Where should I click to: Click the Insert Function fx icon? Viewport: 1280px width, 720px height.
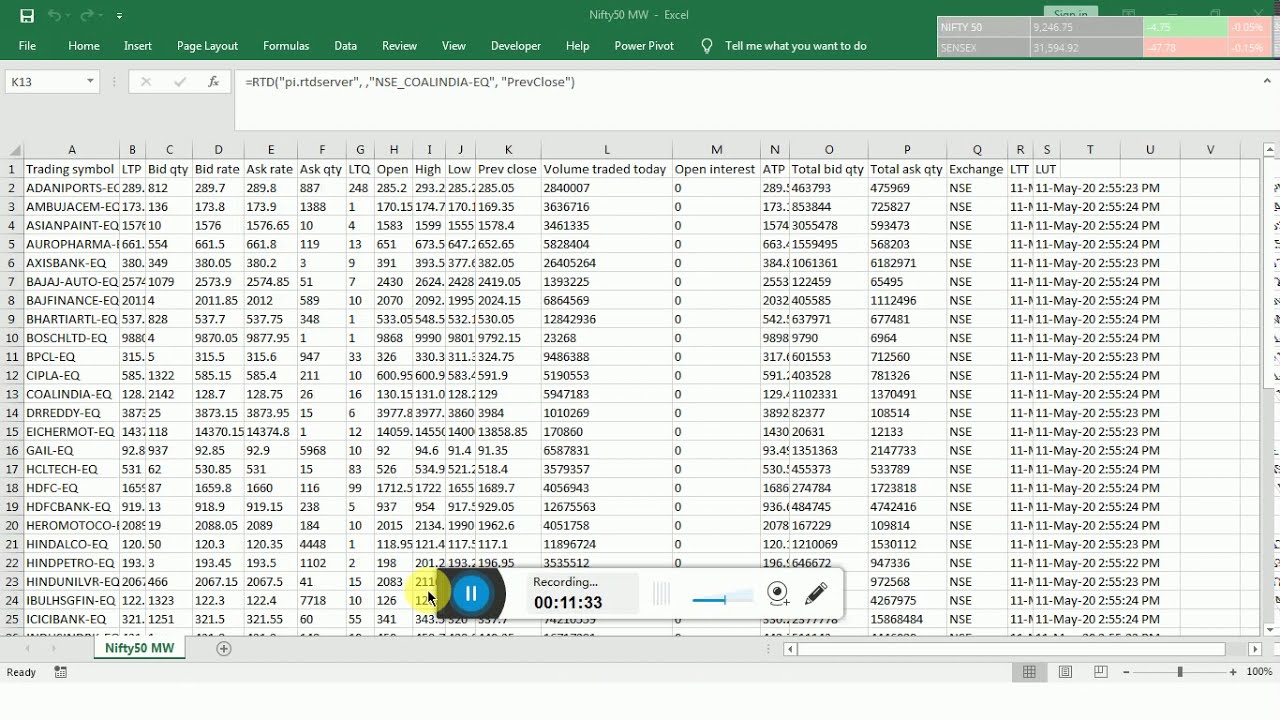click(213, 82)
